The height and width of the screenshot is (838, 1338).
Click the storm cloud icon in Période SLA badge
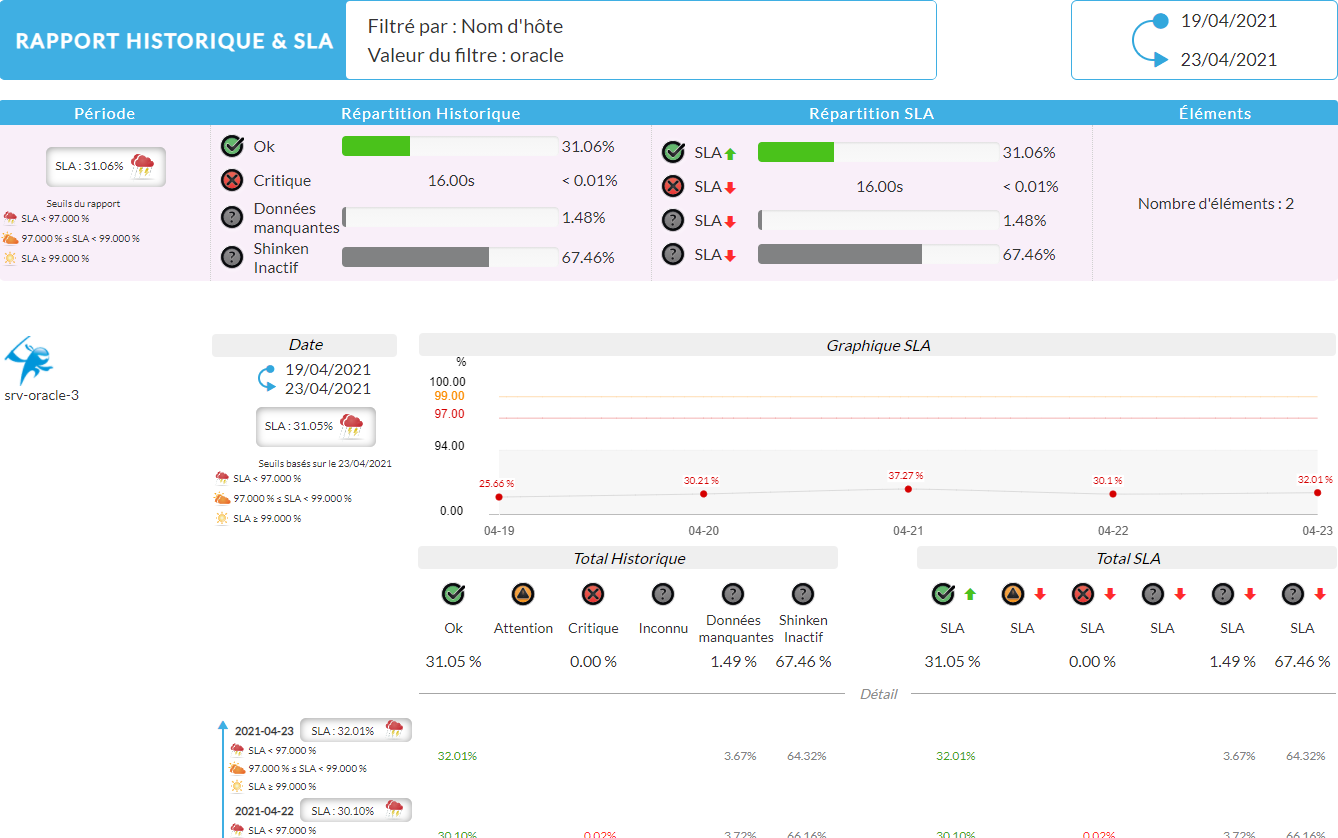pyautogui.click(x=142, y=166)
